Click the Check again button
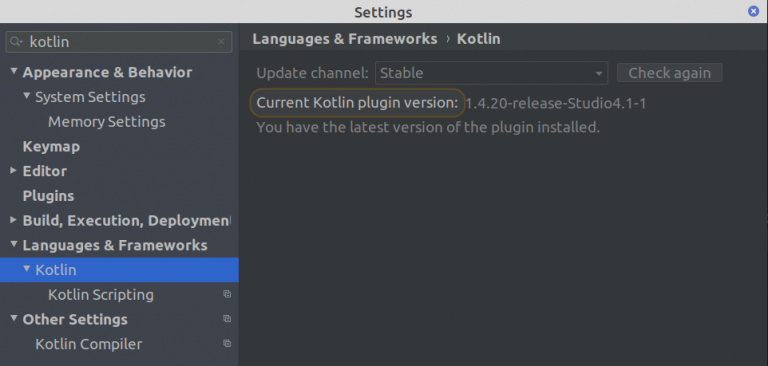The image size is (768, 366). [670, 73]
